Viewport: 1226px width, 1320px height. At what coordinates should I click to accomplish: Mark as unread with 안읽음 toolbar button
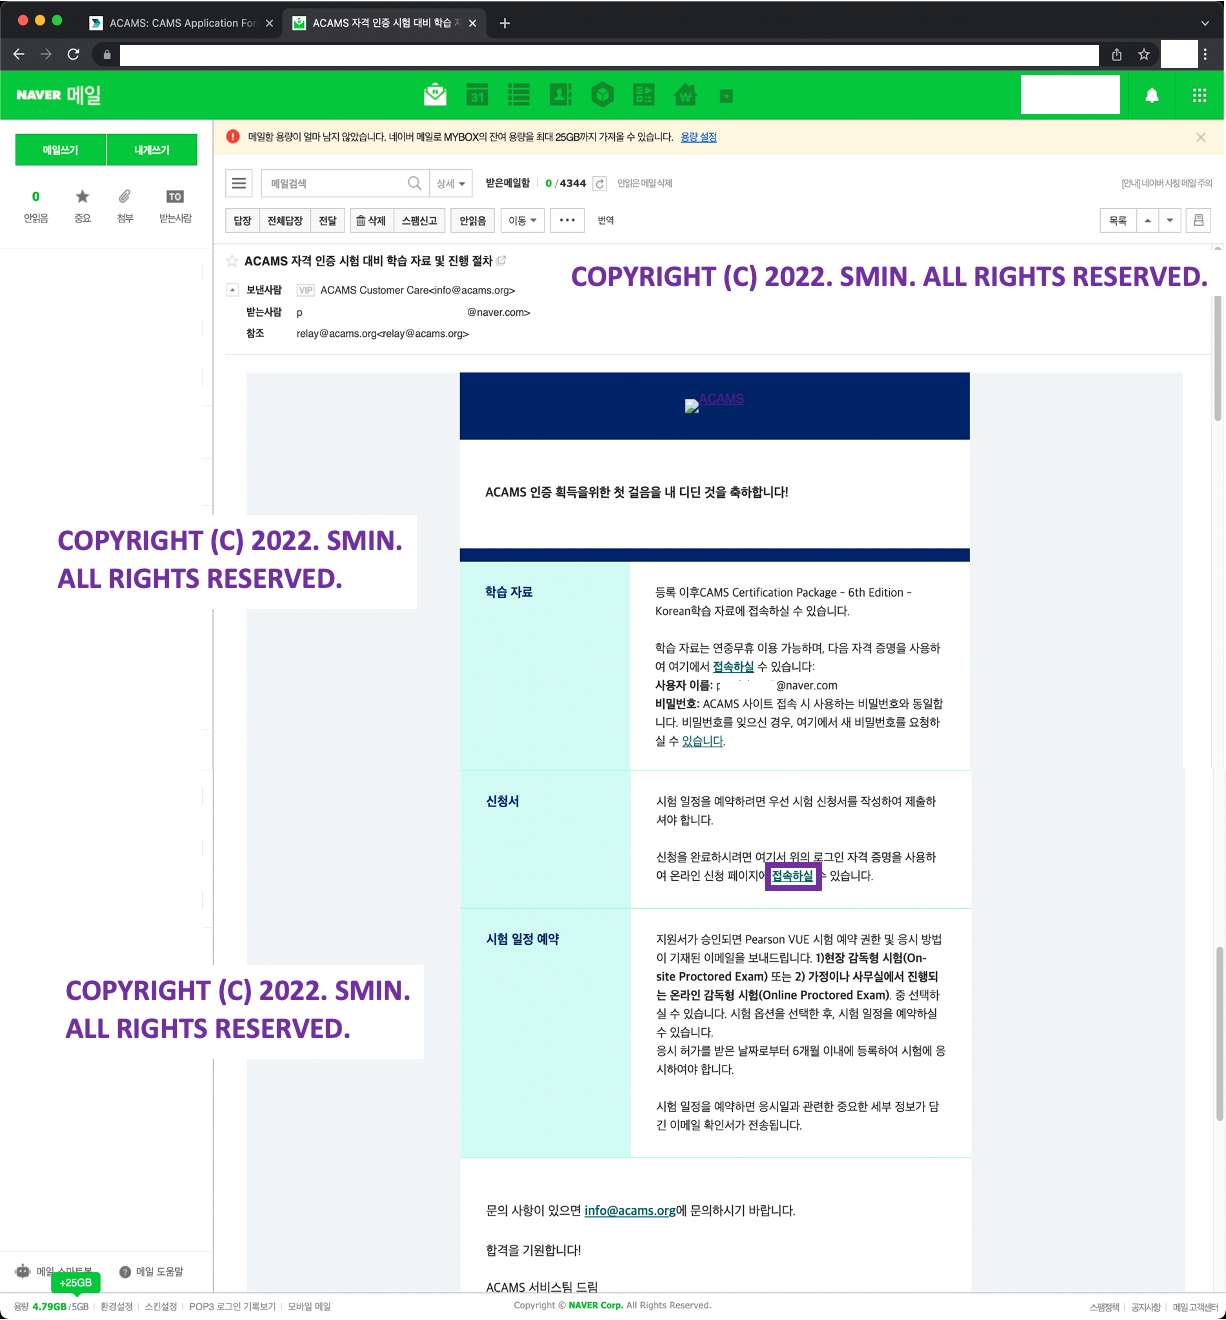click(x=473, y=221)
